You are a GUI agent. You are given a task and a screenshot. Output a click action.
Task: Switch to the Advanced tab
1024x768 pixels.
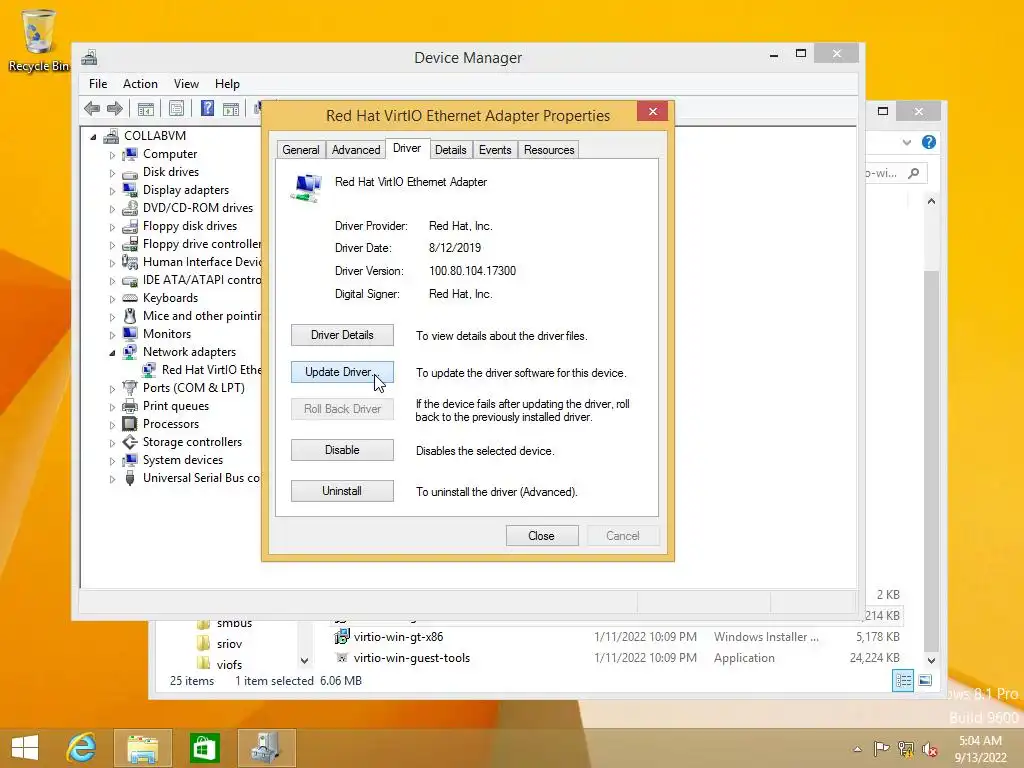click(x=356, y=150)
